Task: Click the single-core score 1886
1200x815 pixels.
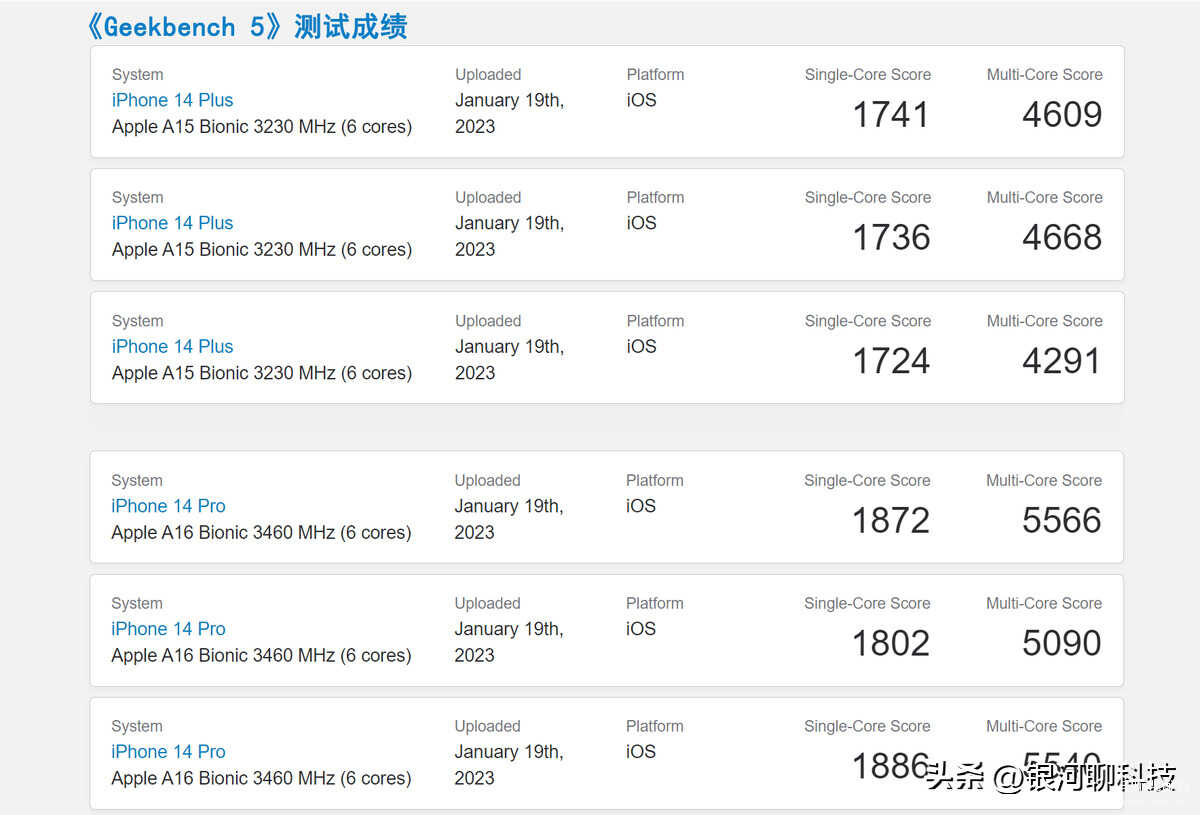Action: [x=891, y=767]
